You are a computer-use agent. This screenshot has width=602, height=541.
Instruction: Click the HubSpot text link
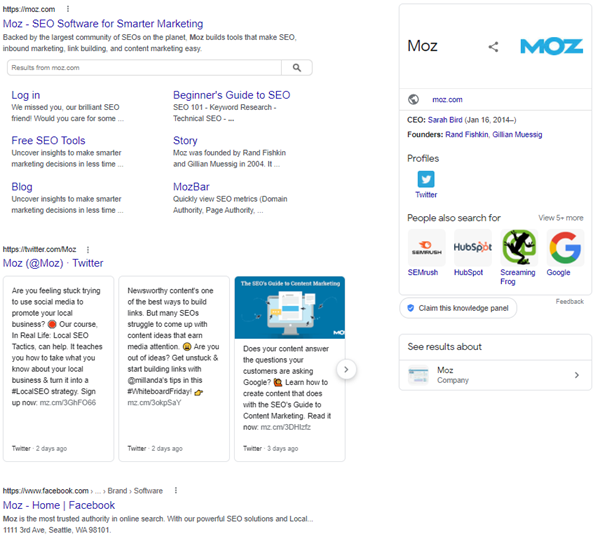coord(468,272)
